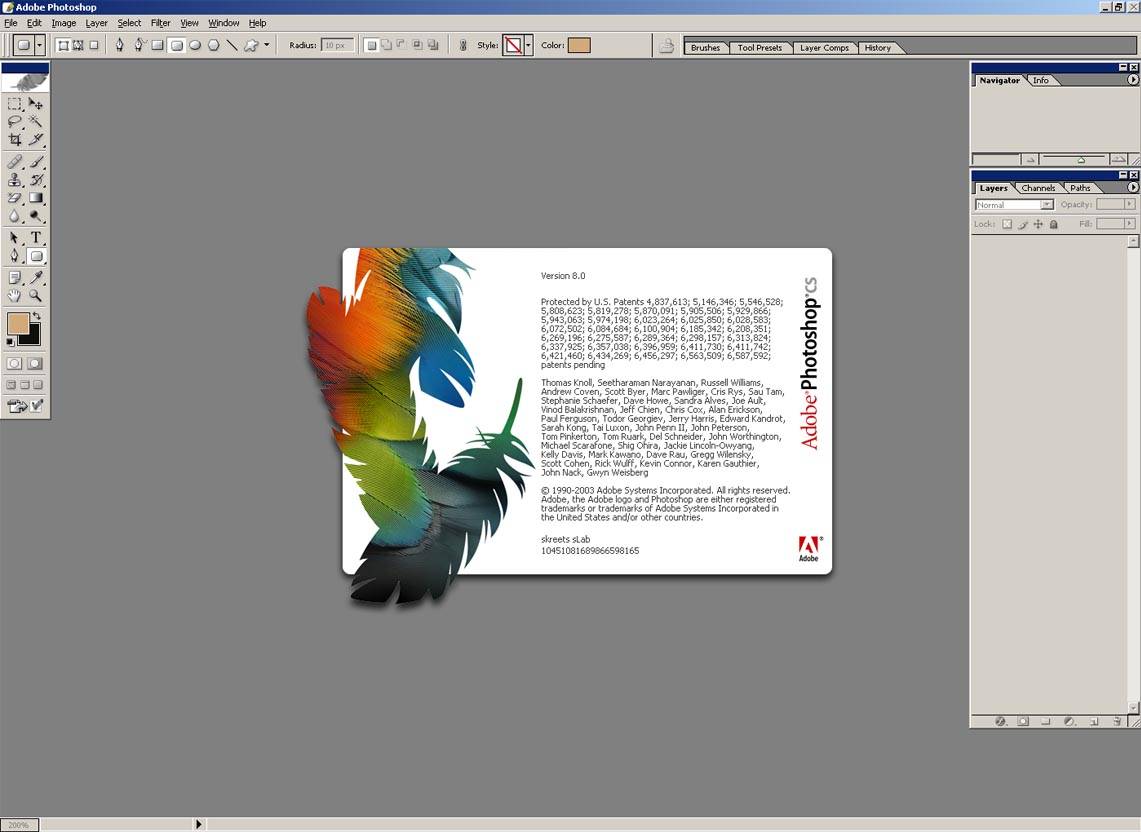
Task: Click the foreground color swatch in toolbox
Action: (x=17, y=323)
